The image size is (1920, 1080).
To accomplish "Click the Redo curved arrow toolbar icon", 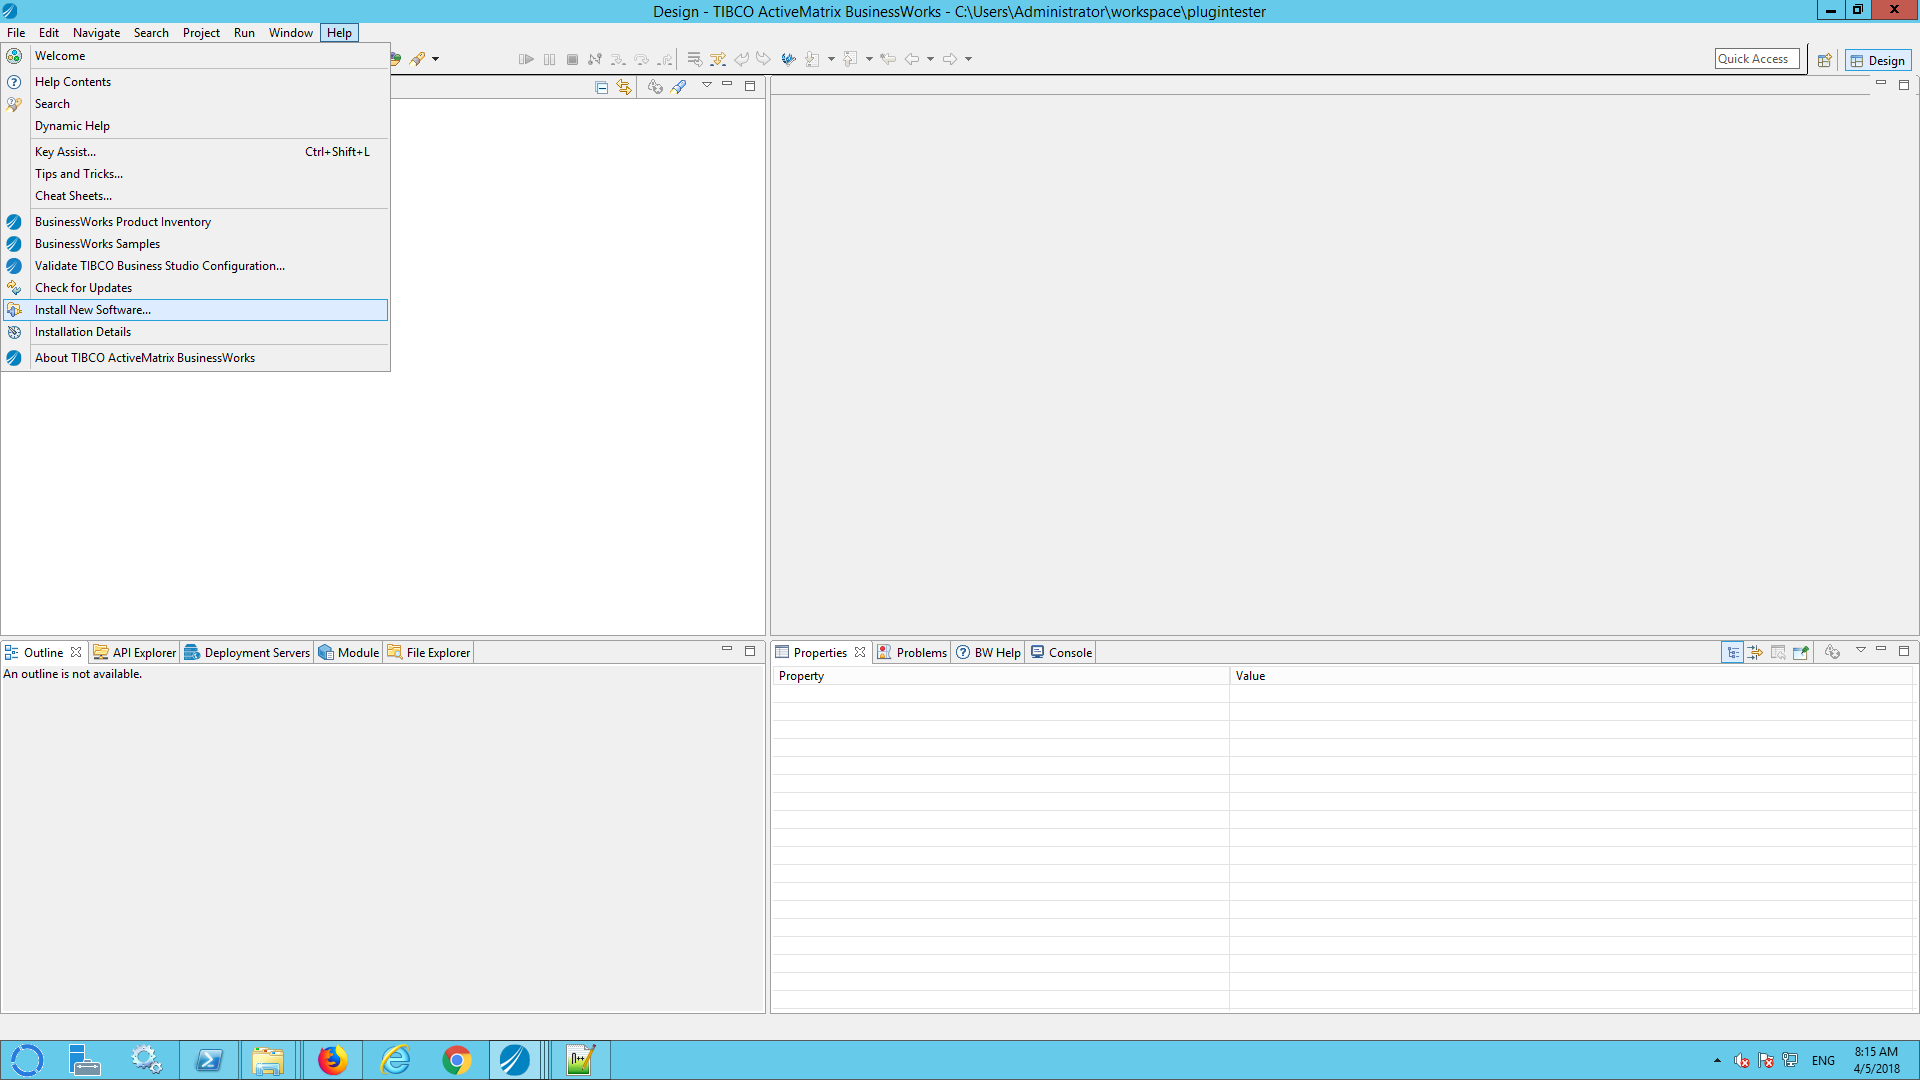I will (764, 59).
